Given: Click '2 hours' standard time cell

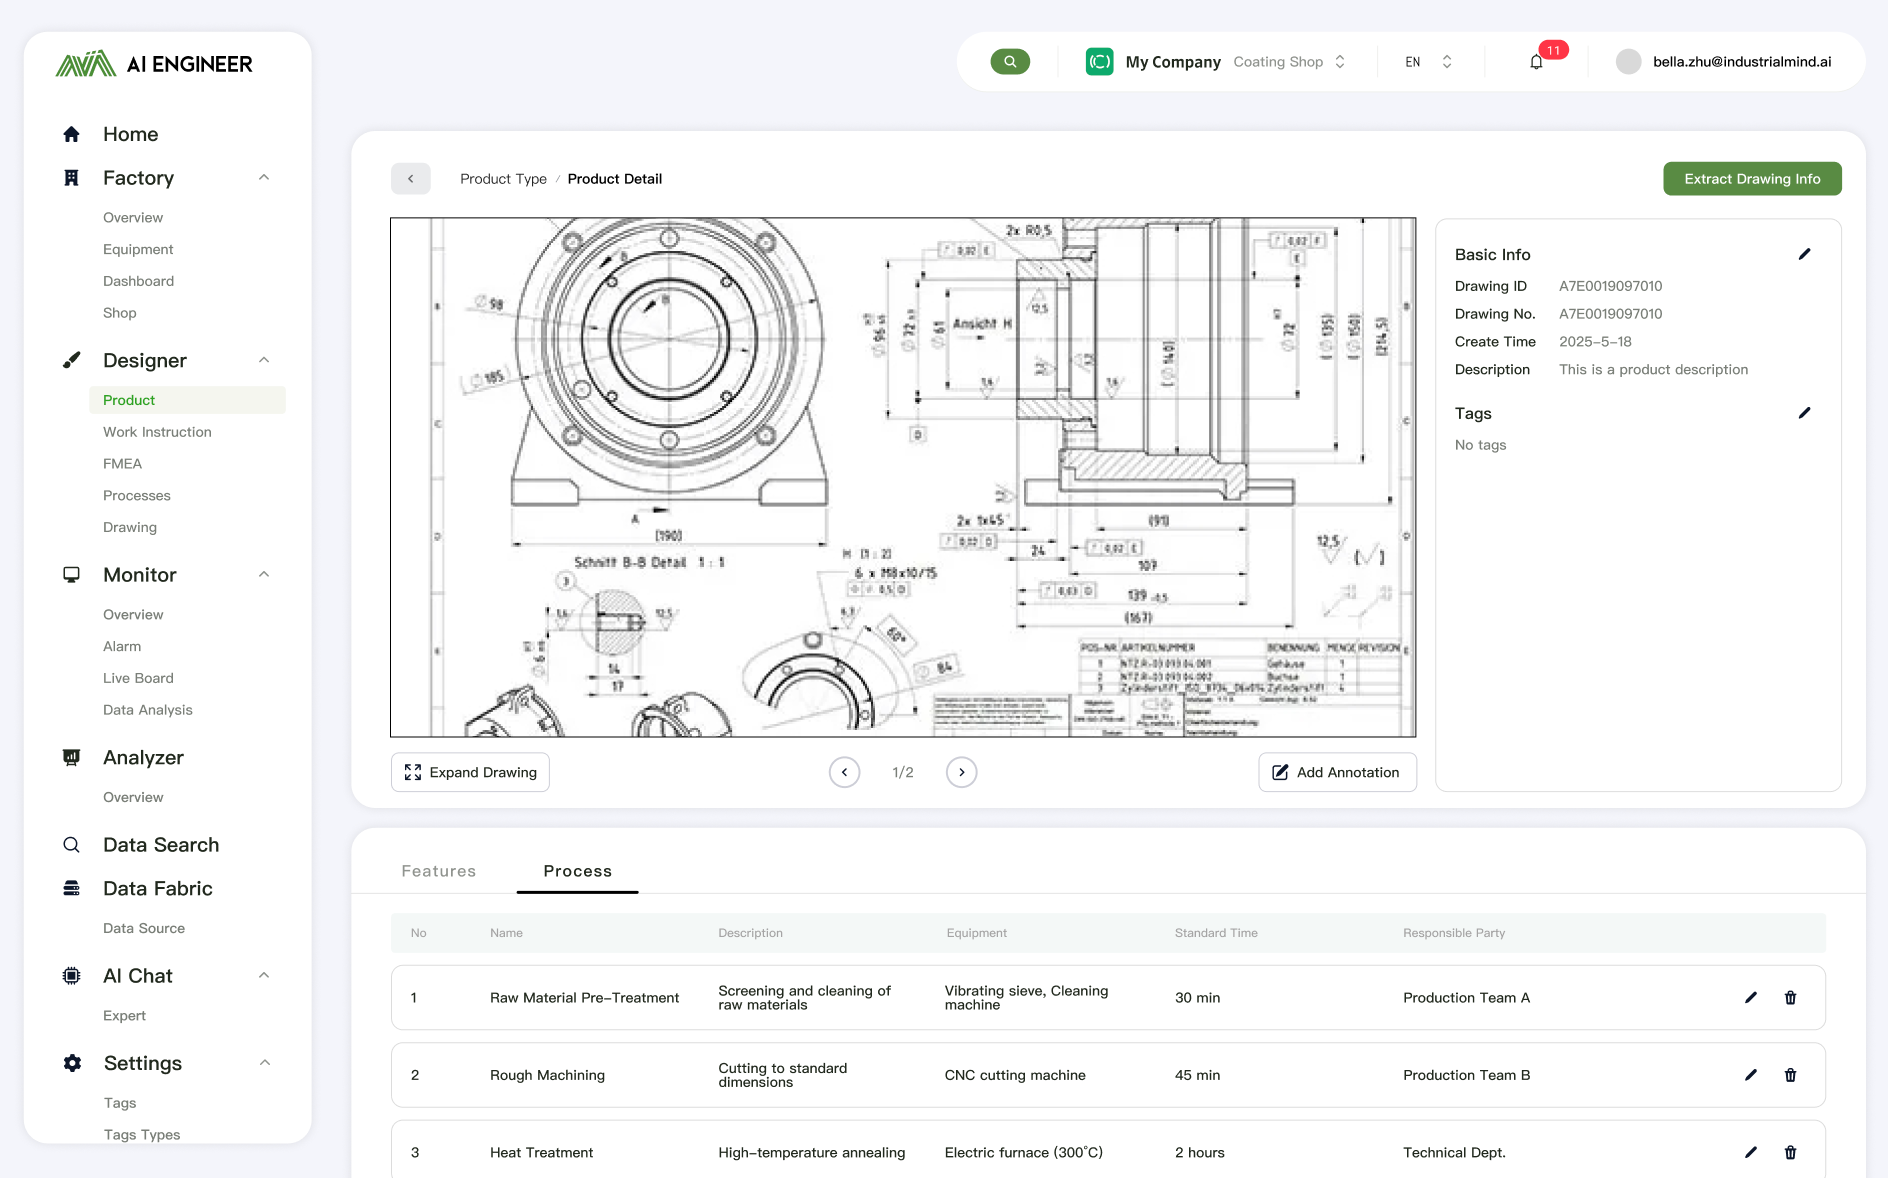Looking at the screenshot, I should 1200,1153.
